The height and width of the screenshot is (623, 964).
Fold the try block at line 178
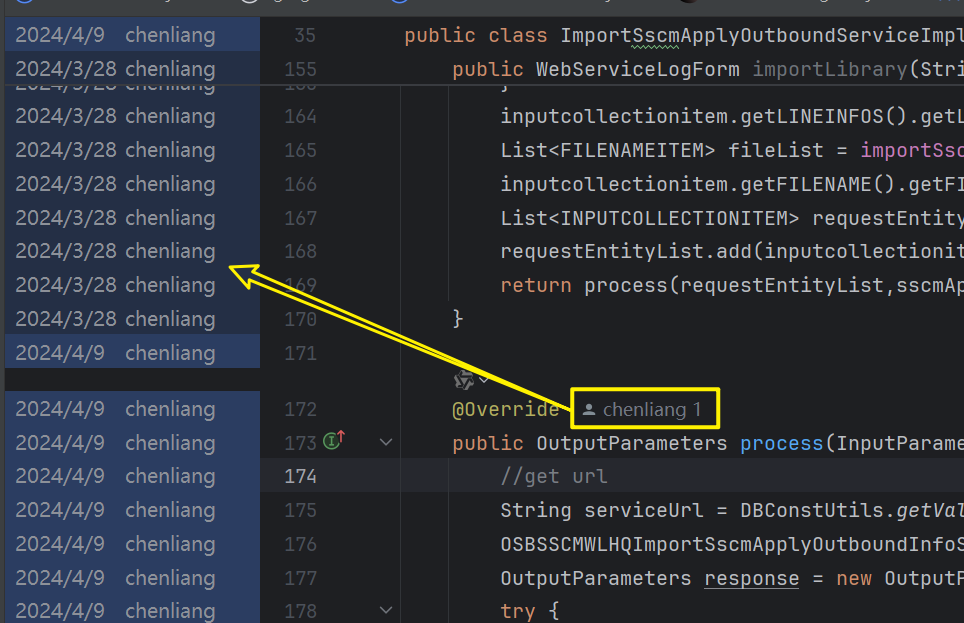[386, 610]
